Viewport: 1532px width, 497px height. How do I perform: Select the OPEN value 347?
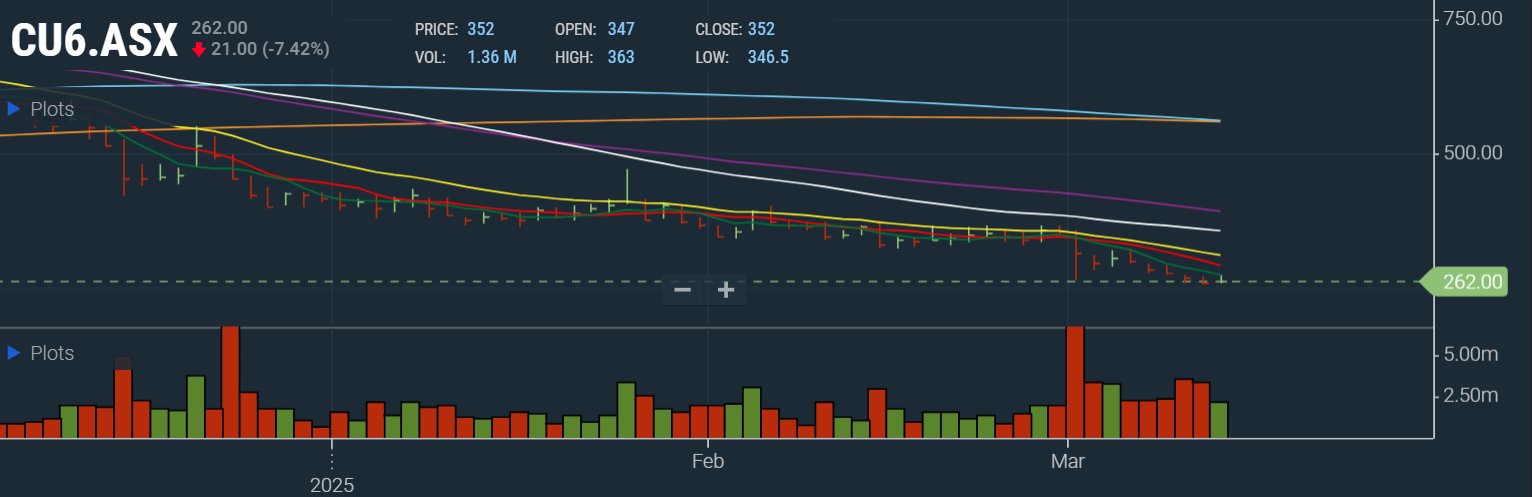coord(621,29)
